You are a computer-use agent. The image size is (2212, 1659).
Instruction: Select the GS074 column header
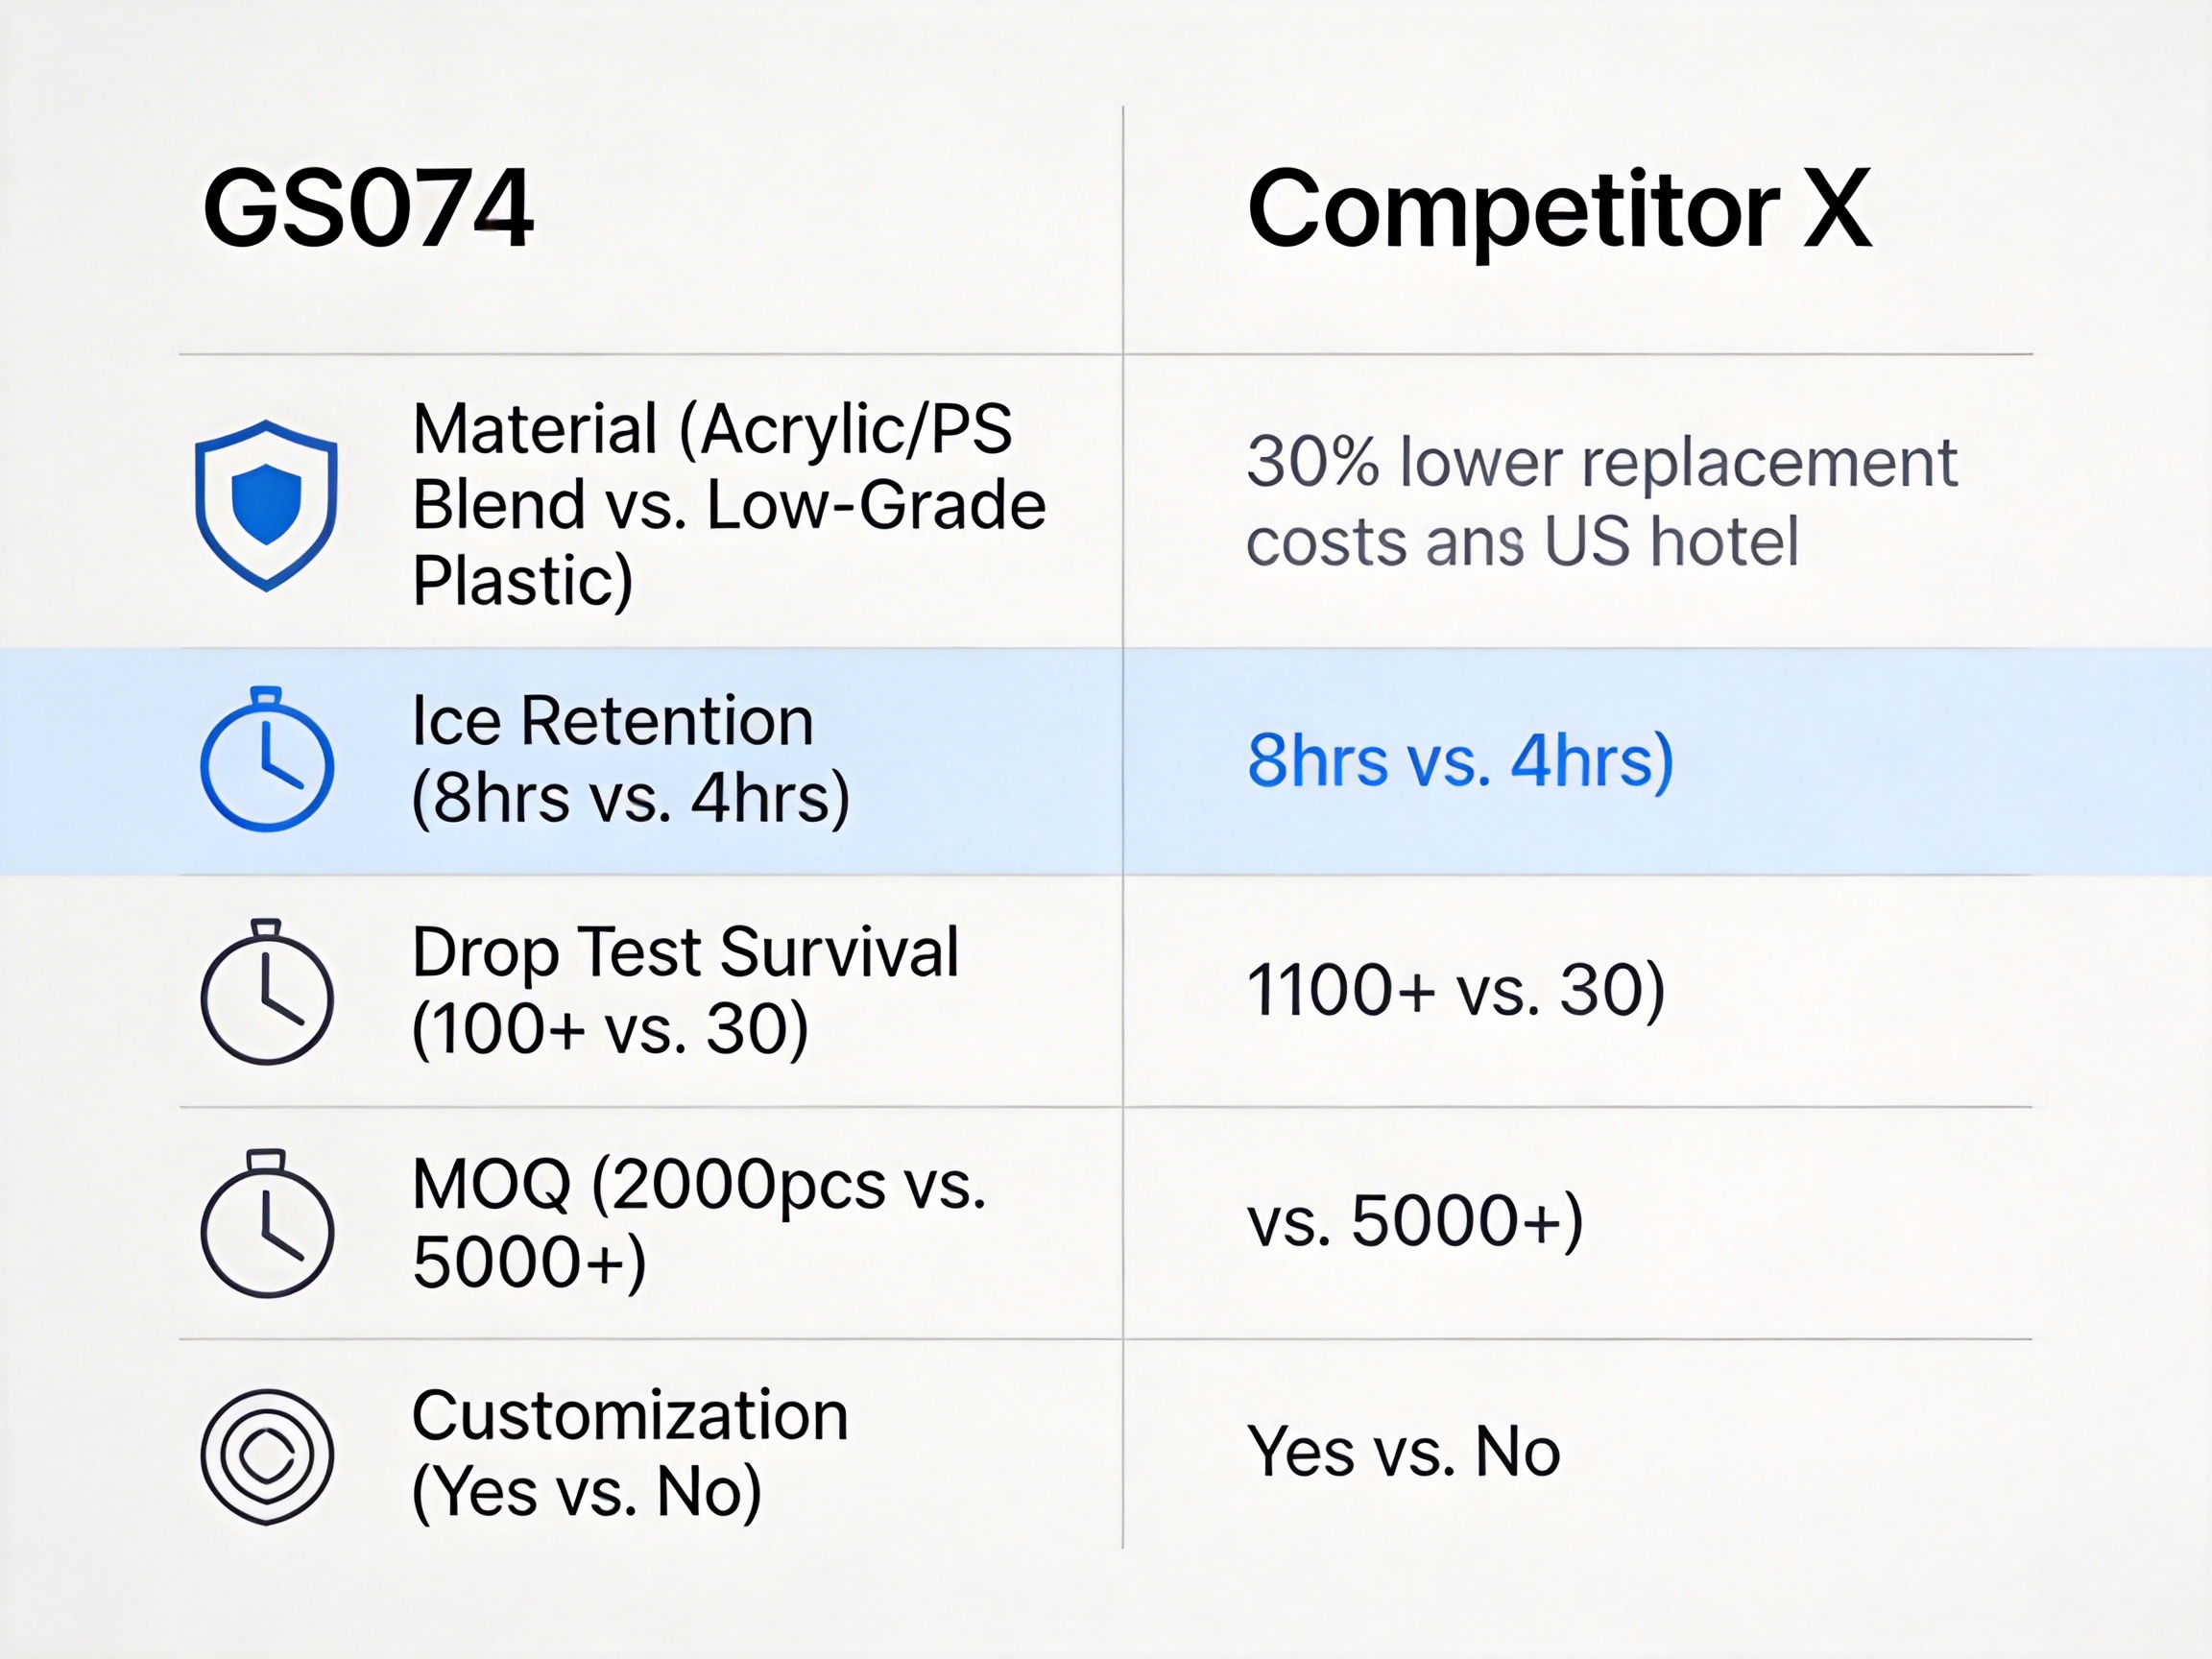pyautogui.click(x=367, y=209)
